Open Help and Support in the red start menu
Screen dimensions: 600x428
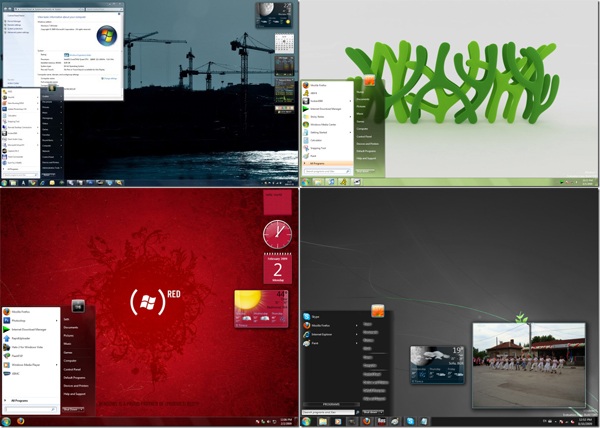click(x=75, y=394)
